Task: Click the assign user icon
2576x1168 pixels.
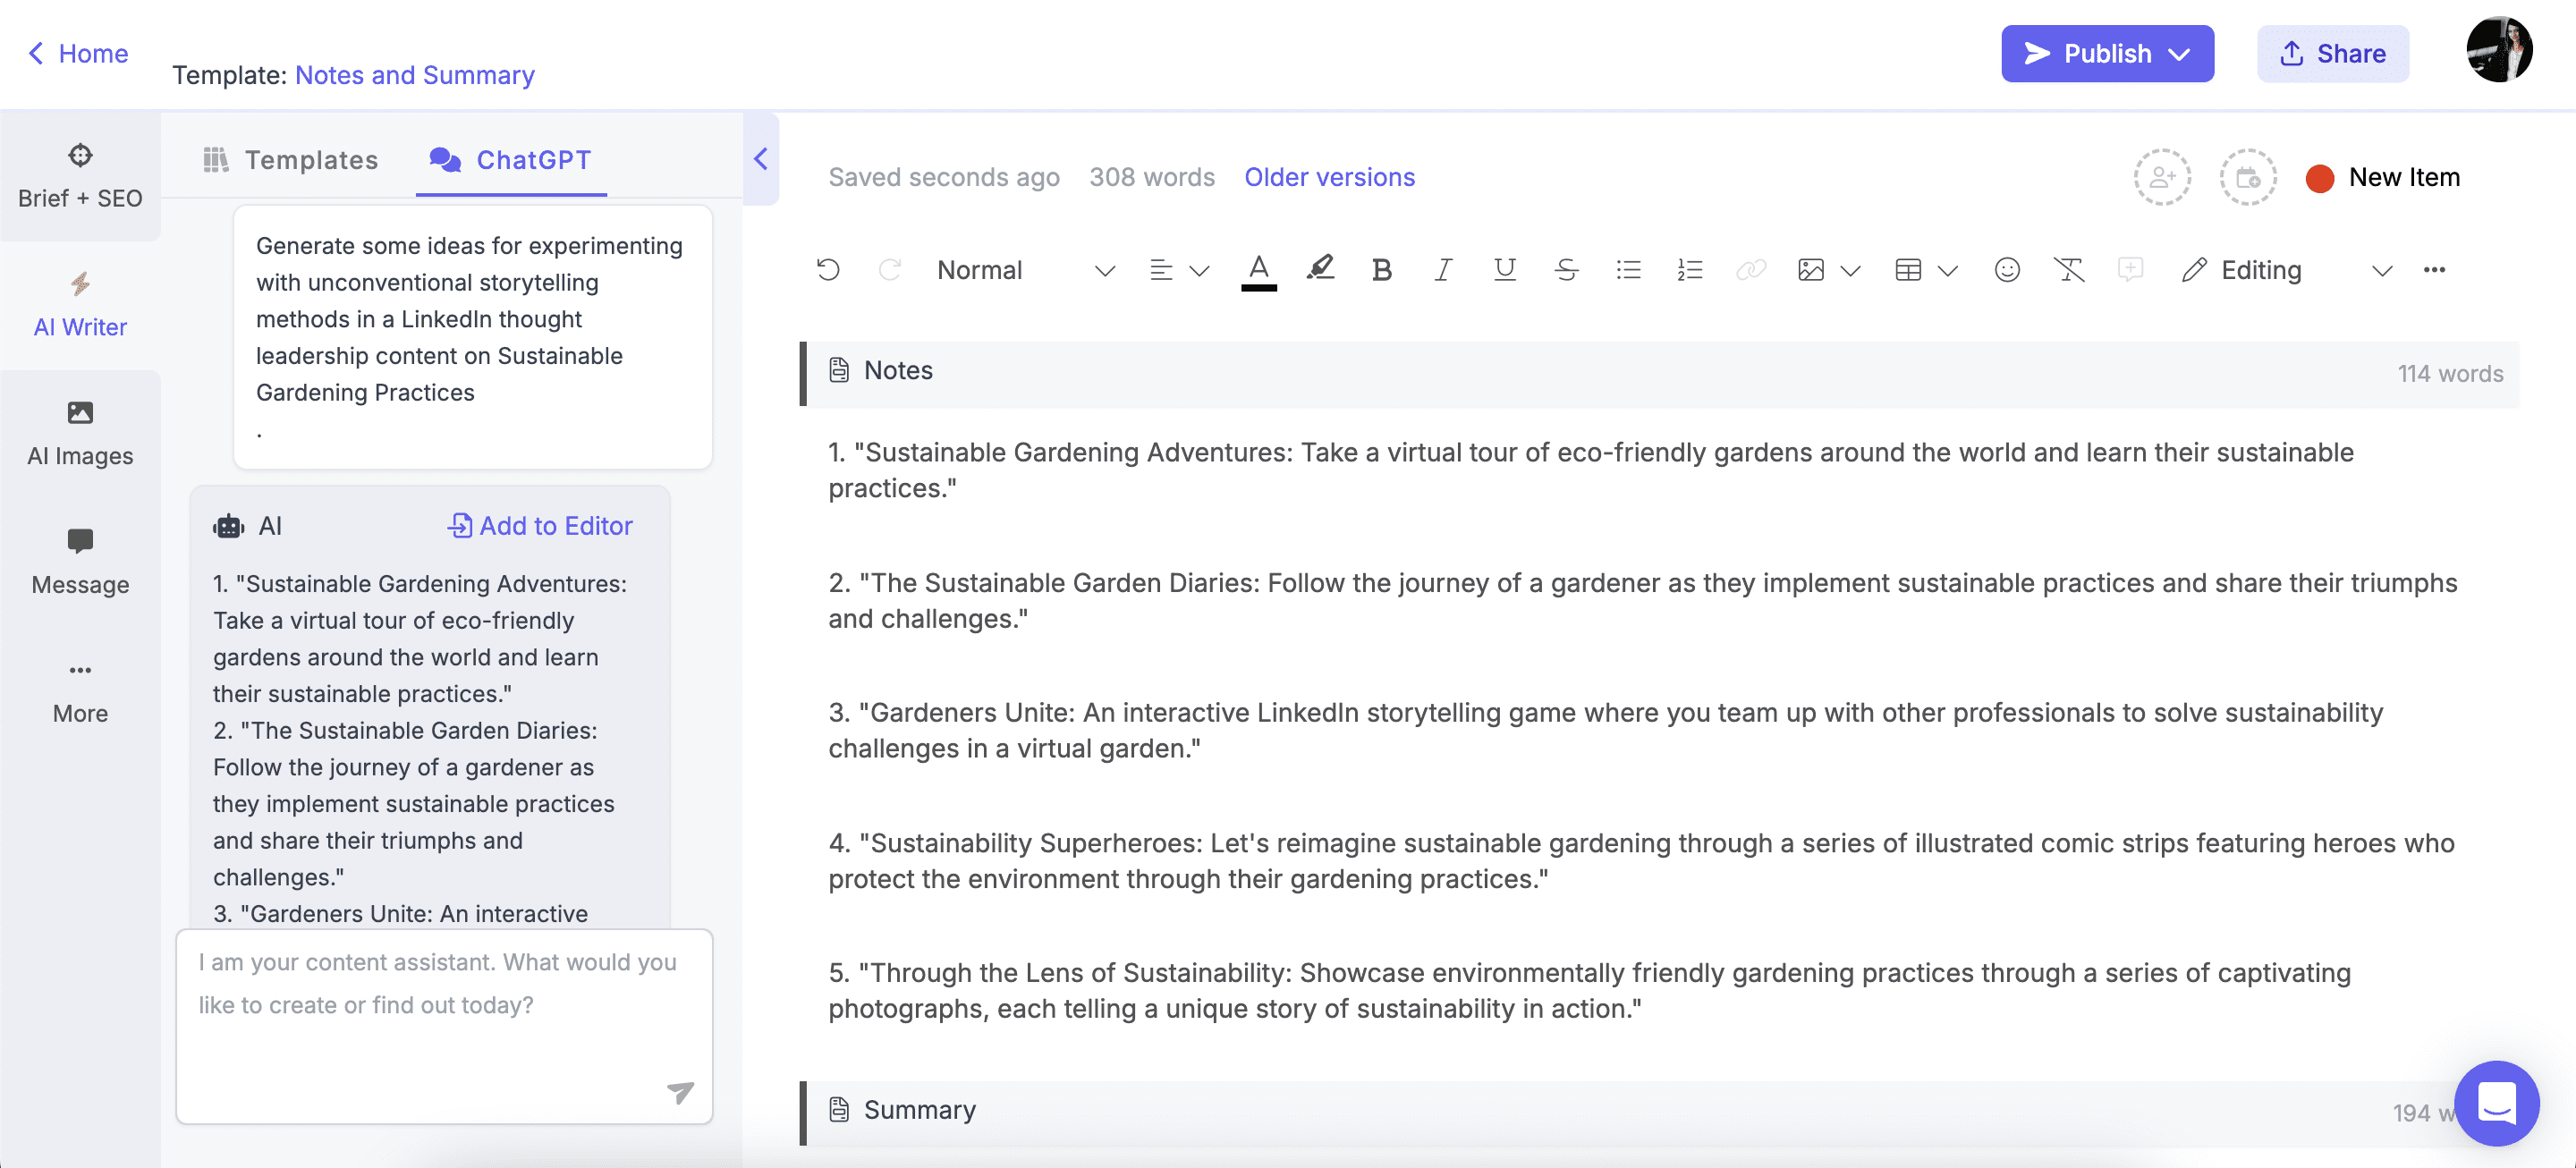Action: (x=2161, y=177)
